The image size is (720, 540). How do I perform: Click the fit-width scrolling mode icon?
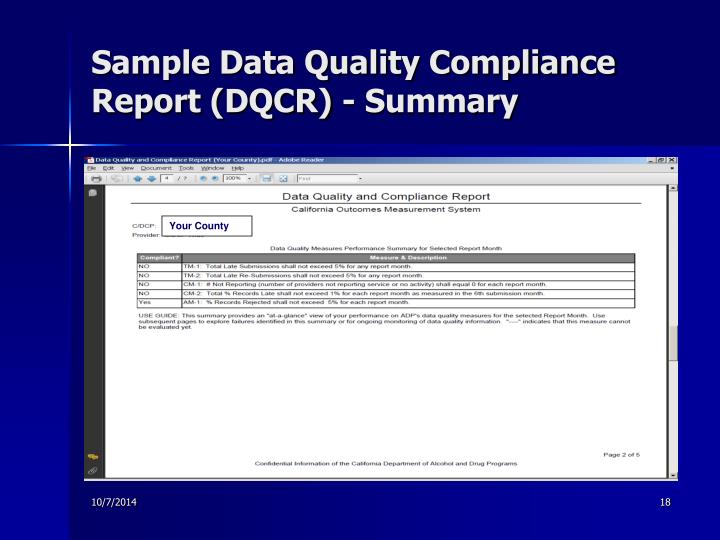[x=266, y=179]
